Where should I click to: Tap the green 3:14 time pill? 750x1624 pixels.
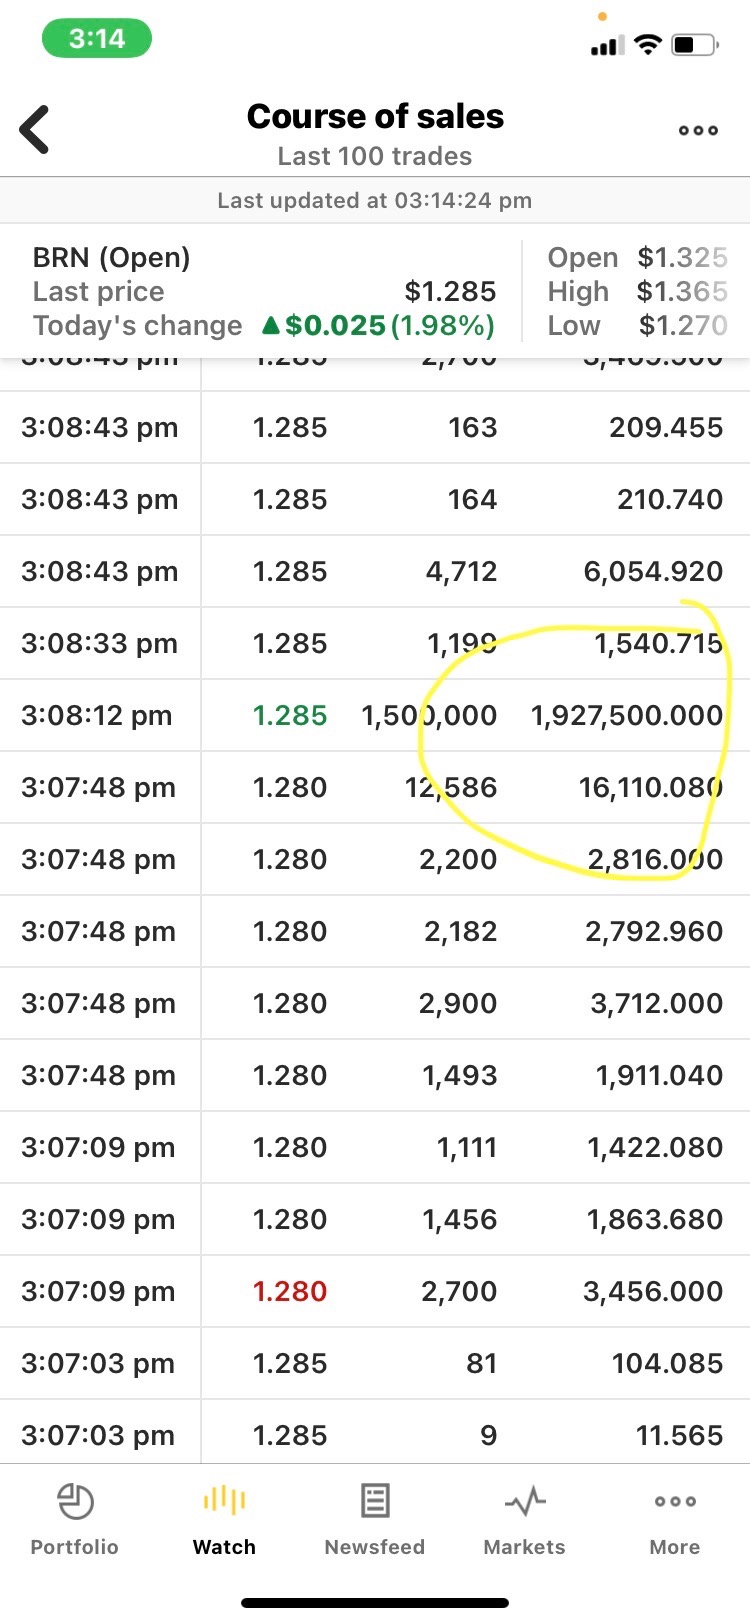tap(97, 39)
